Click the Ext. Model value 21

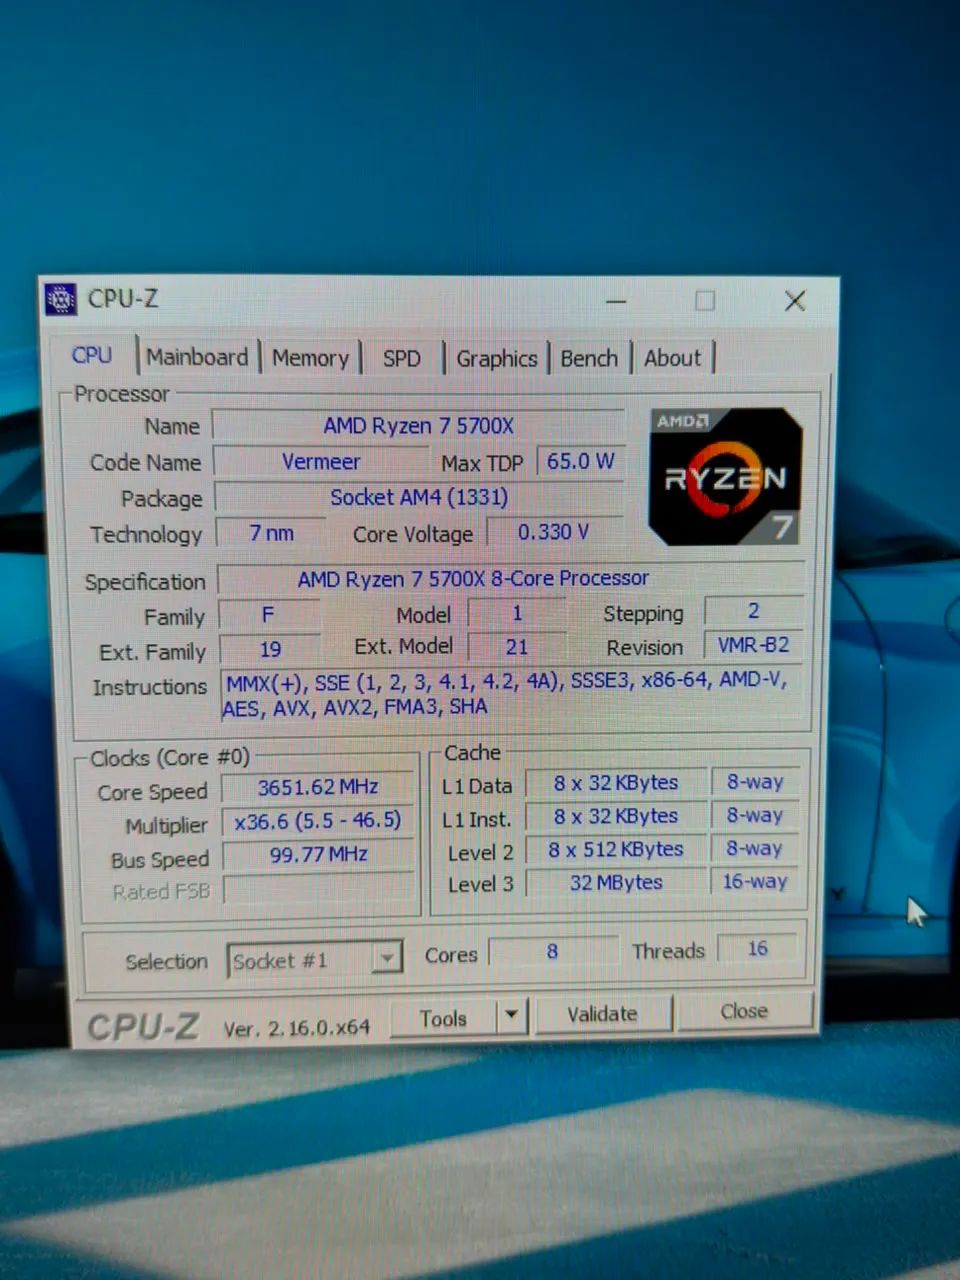pyautogui.click(x=517, y=647)
